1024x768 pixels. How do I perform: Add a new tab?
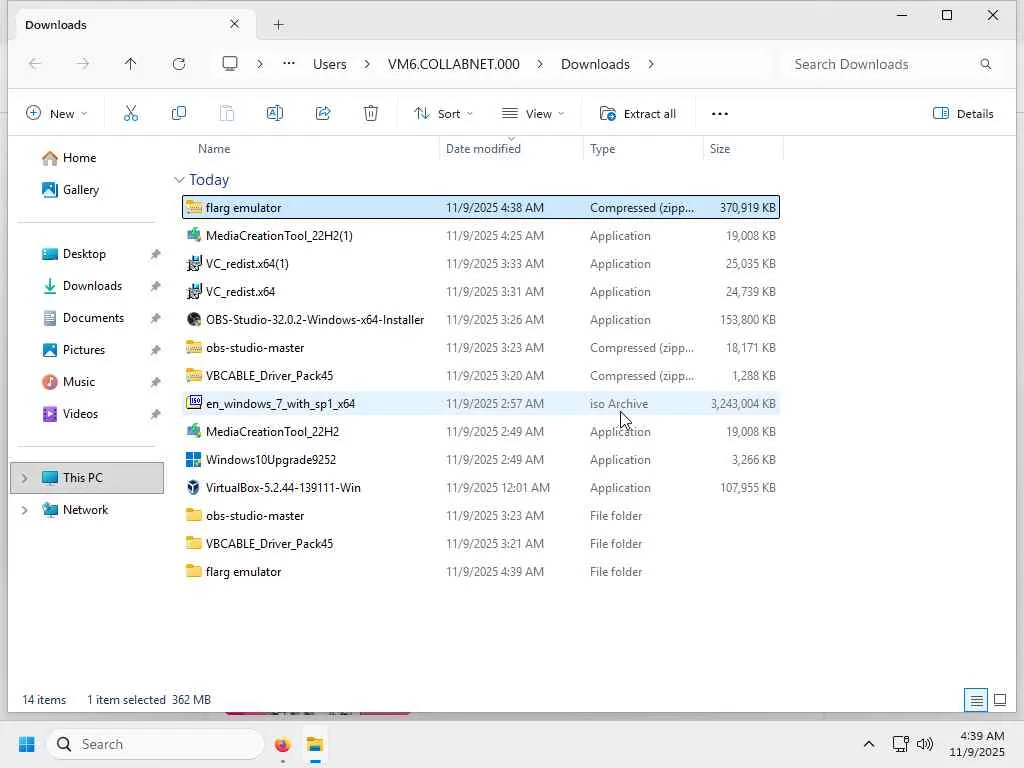coord(278,25)
